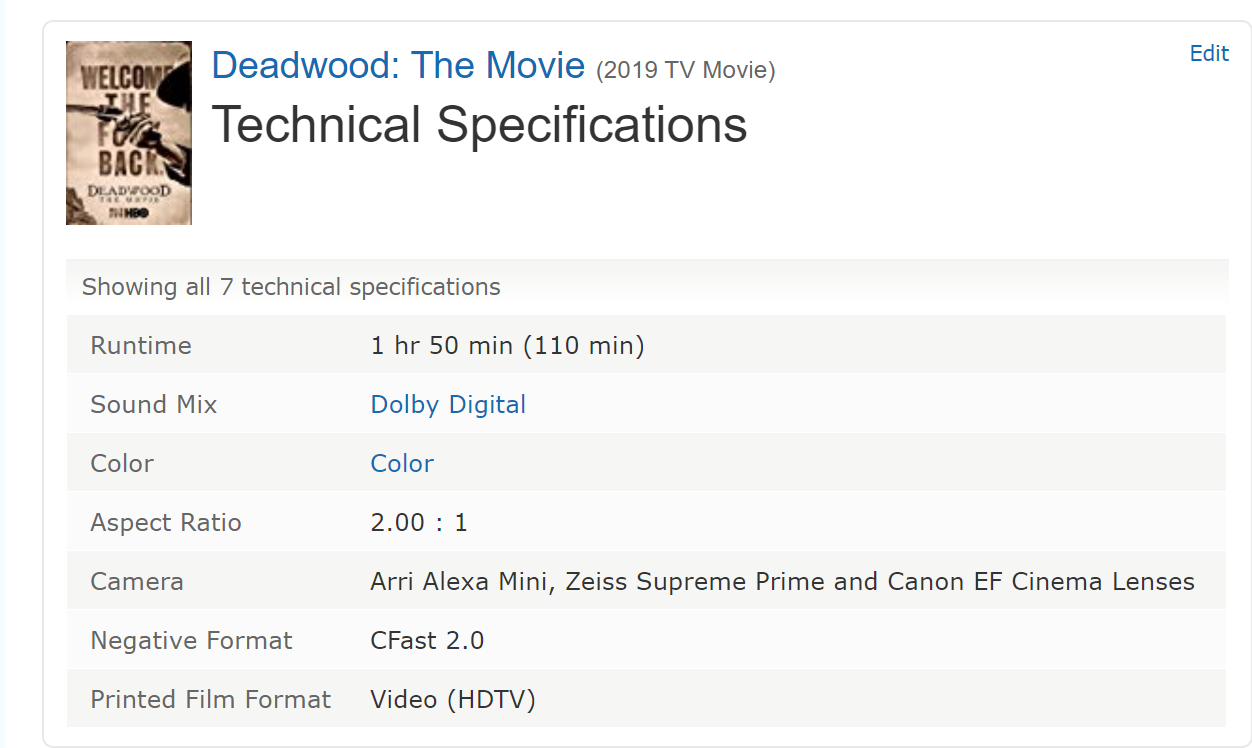Select the Printed Film Format row label

pos(210,699)
